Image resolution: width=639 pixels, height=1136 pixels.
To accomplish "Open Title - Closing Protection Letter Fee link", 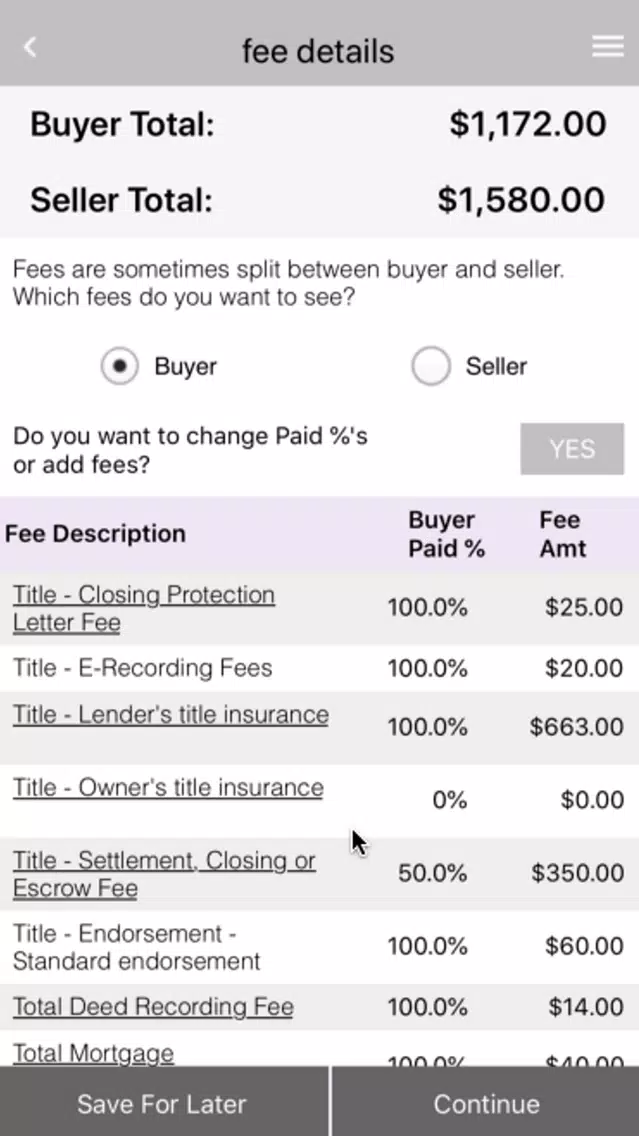I will (x=143, y=609).
